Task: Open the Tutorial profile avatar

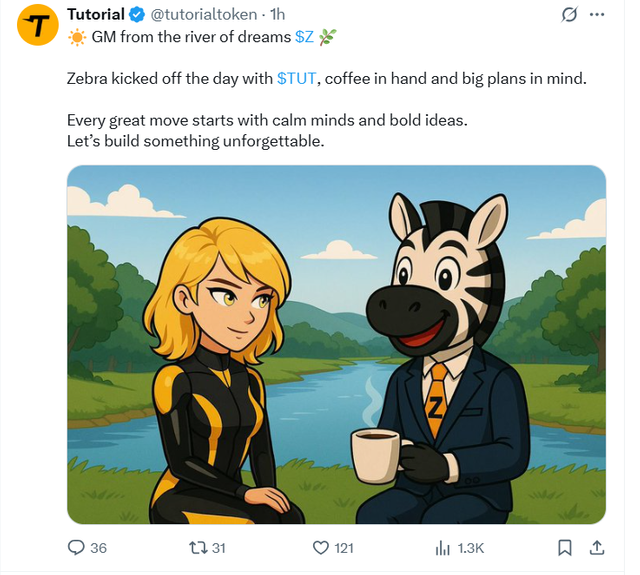Action: pyautogui.click(x=38, y=25)
